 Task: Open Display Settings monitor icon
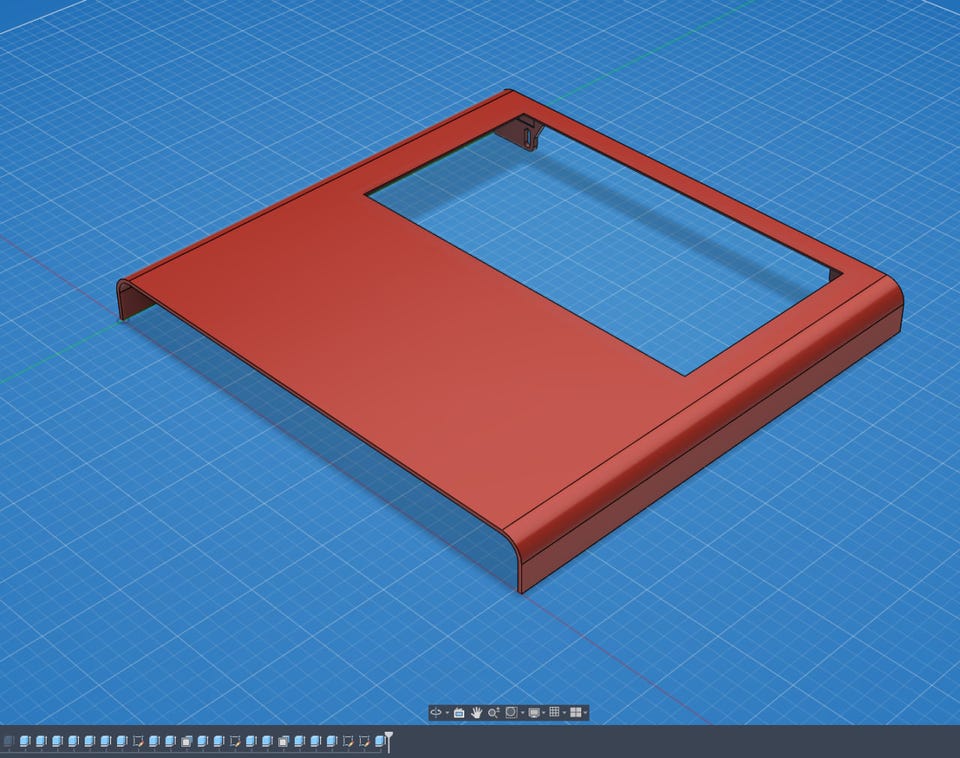(x=534, y=713)
